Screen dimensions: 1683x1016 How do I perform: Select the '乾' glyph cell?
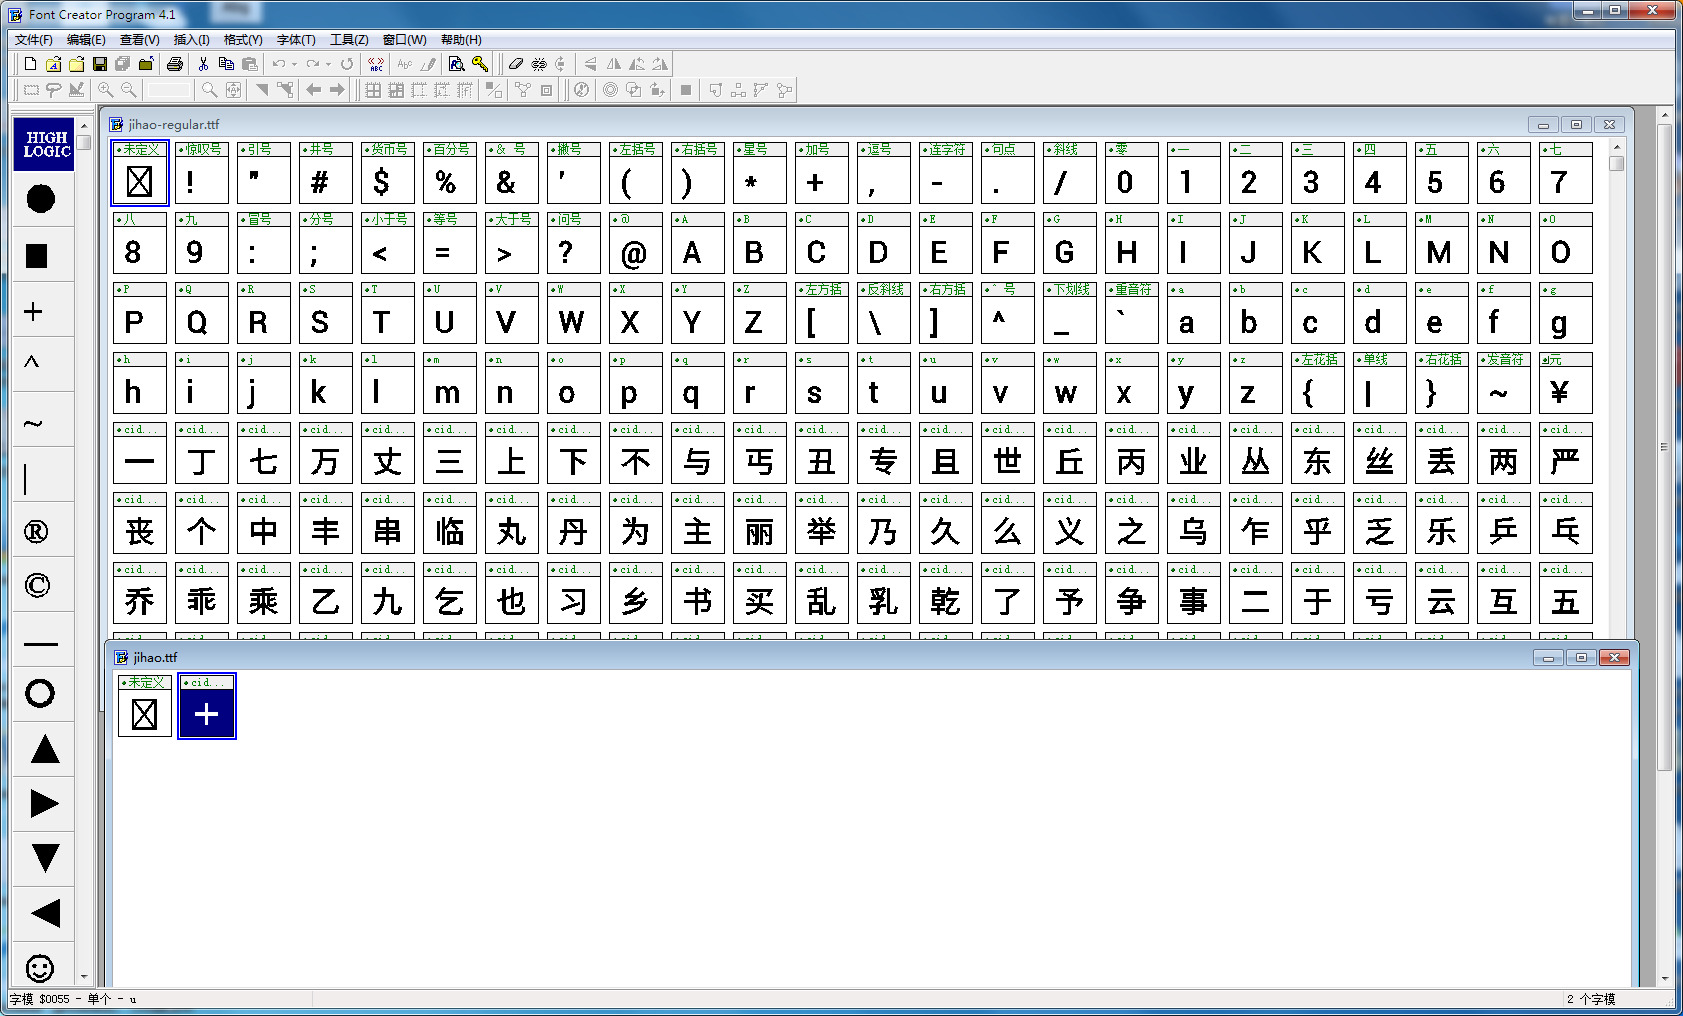pyautogui.click(x=945, y=593)
